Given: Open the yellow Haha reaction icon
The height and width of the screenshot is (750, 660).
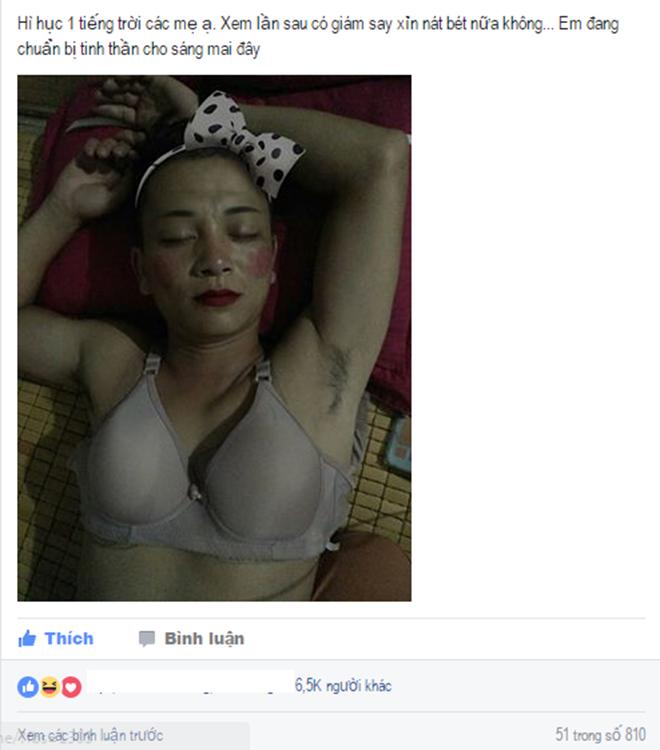Looking at the screenshot, I should (49, 687).
